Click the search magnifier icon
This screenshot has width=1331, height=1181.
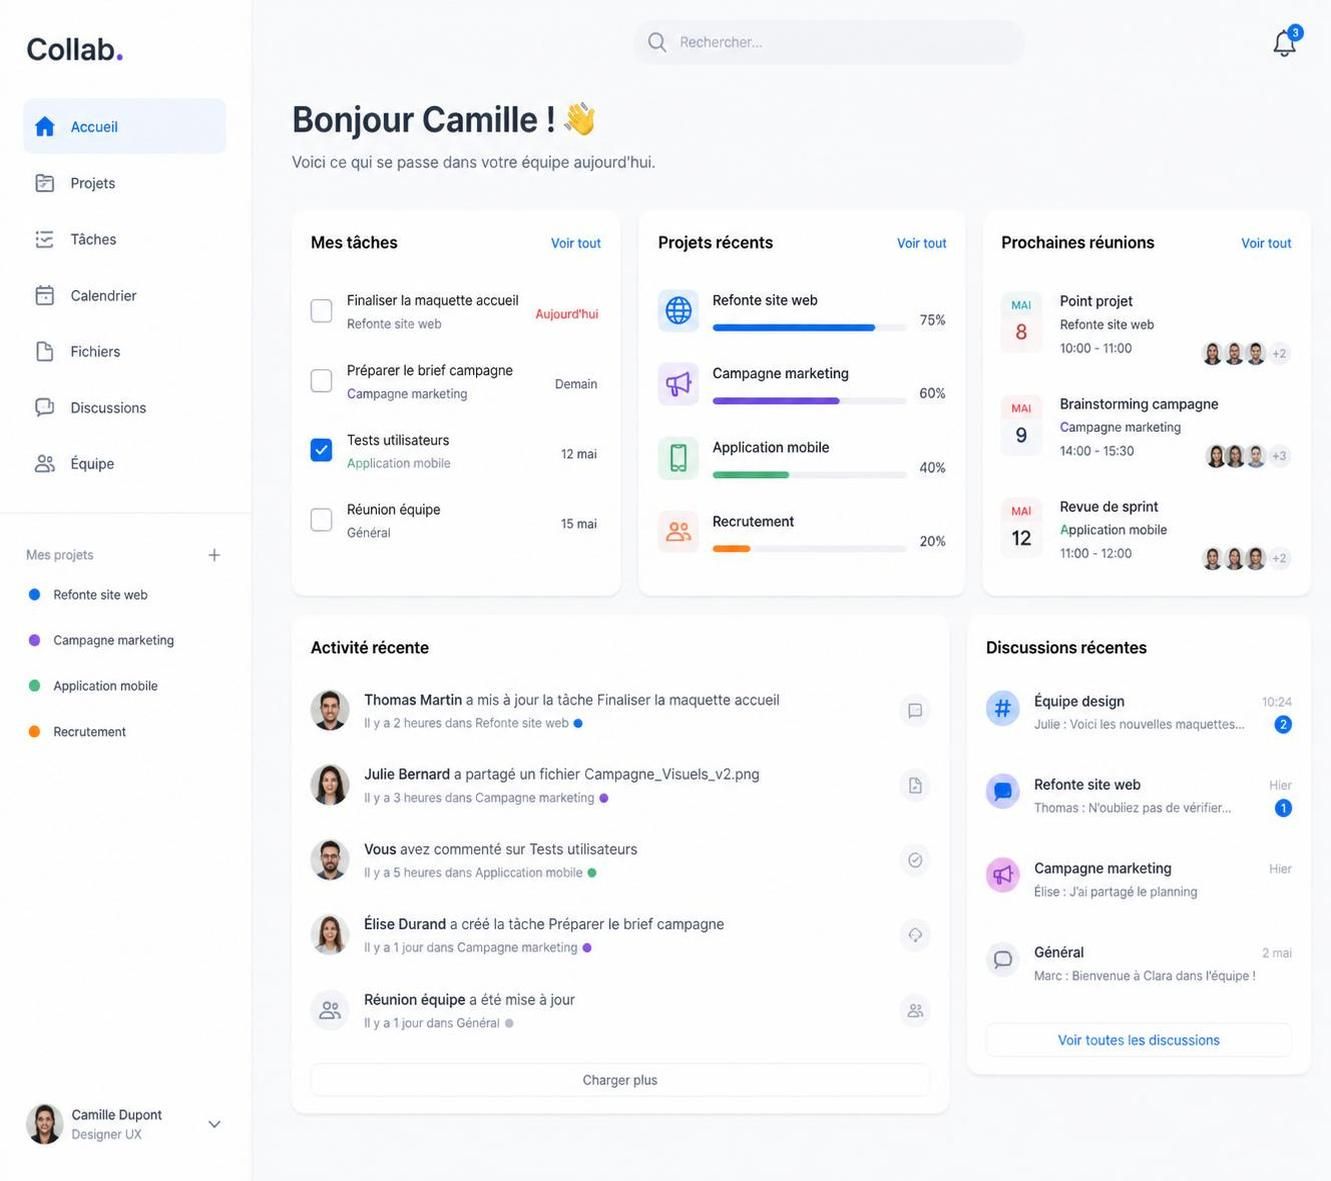[x=657, y=42]
